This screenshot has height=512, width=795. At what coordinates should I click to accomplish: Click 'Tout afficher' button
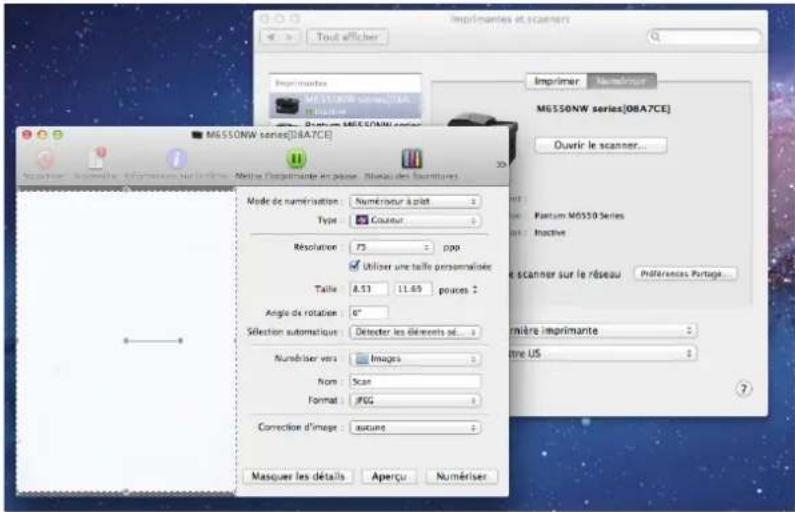[x=347, y=36]
